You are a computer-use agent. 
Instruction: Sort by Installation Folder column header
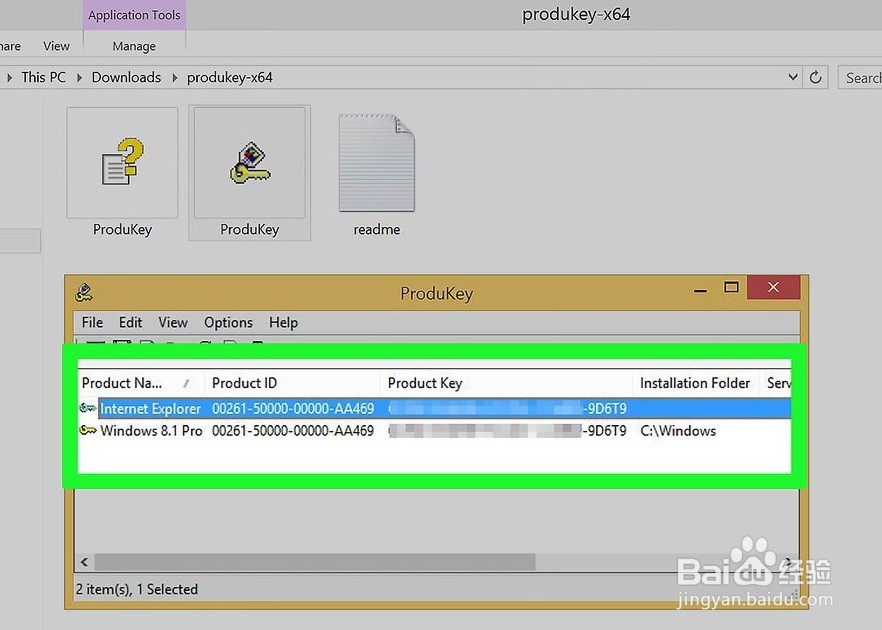click(x=695, y=383)
